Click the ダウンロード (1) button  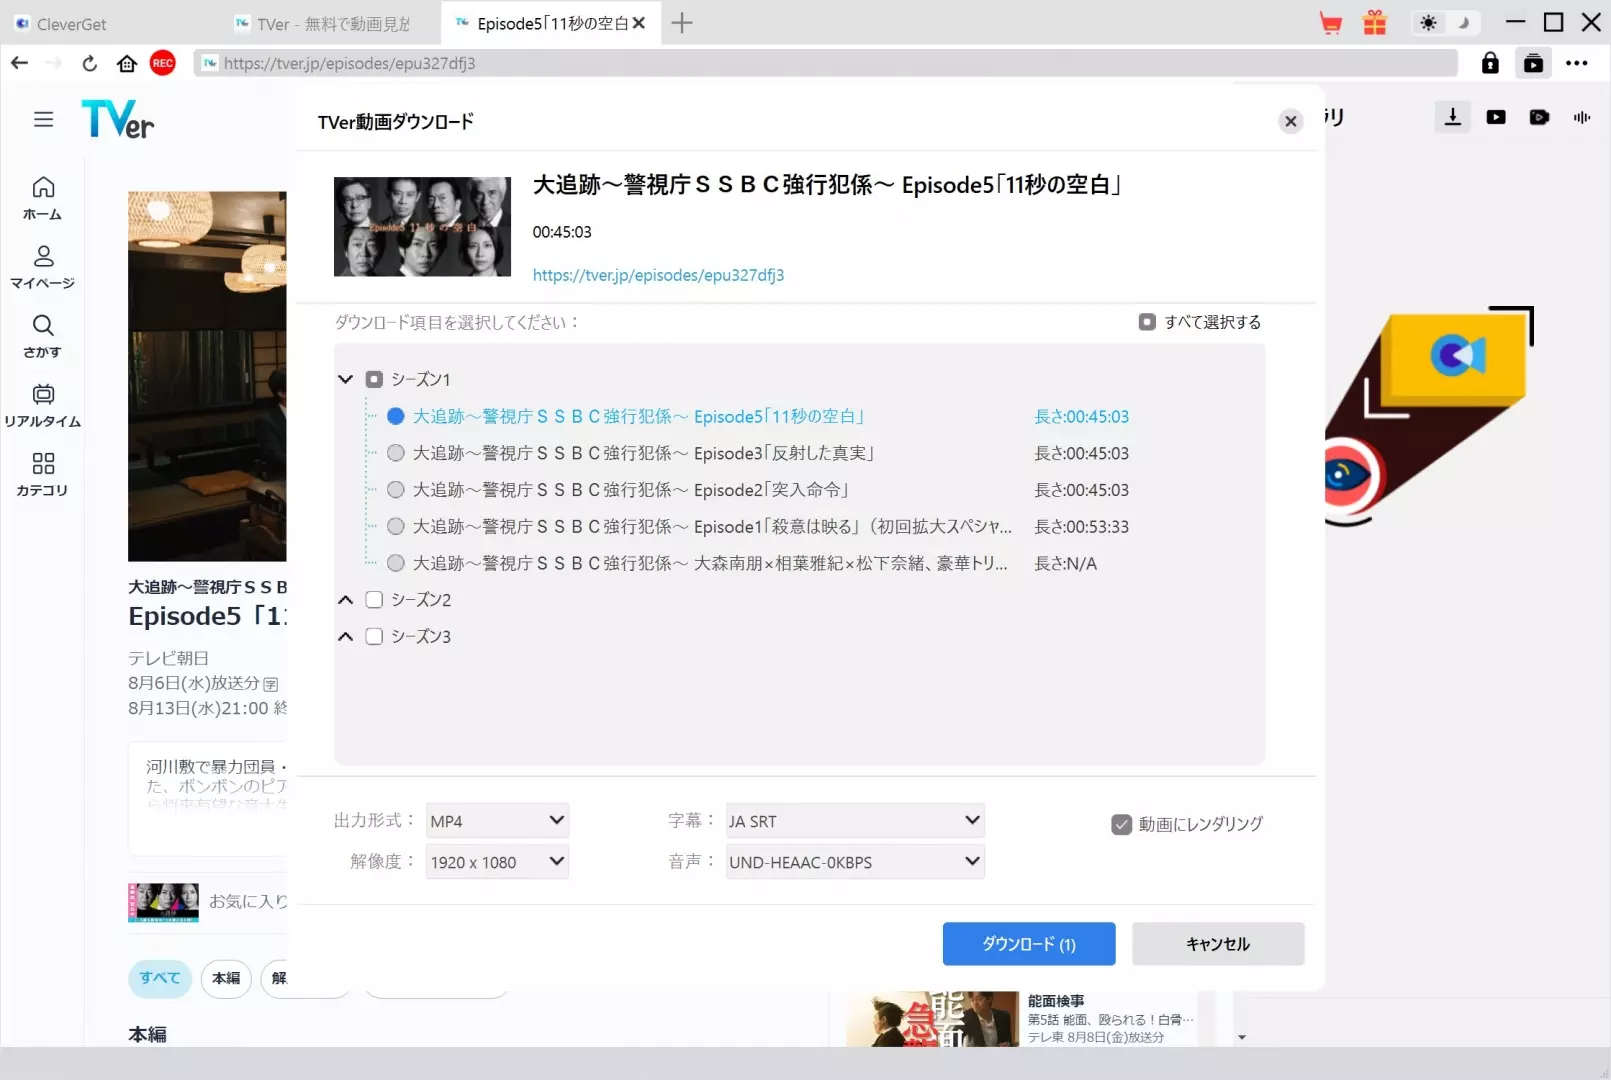[1029, 944]
